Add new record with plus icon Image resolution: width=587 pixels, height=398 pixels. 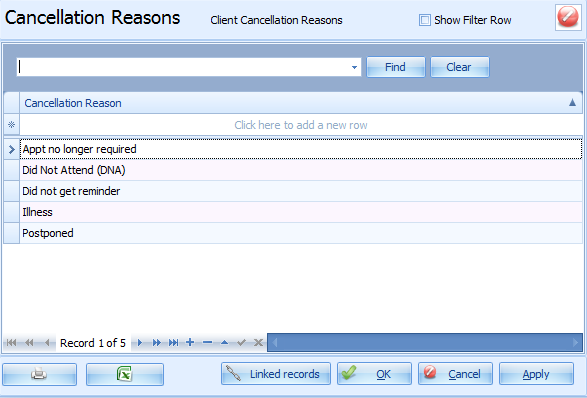pyautogui.click(x=190, y=342)
